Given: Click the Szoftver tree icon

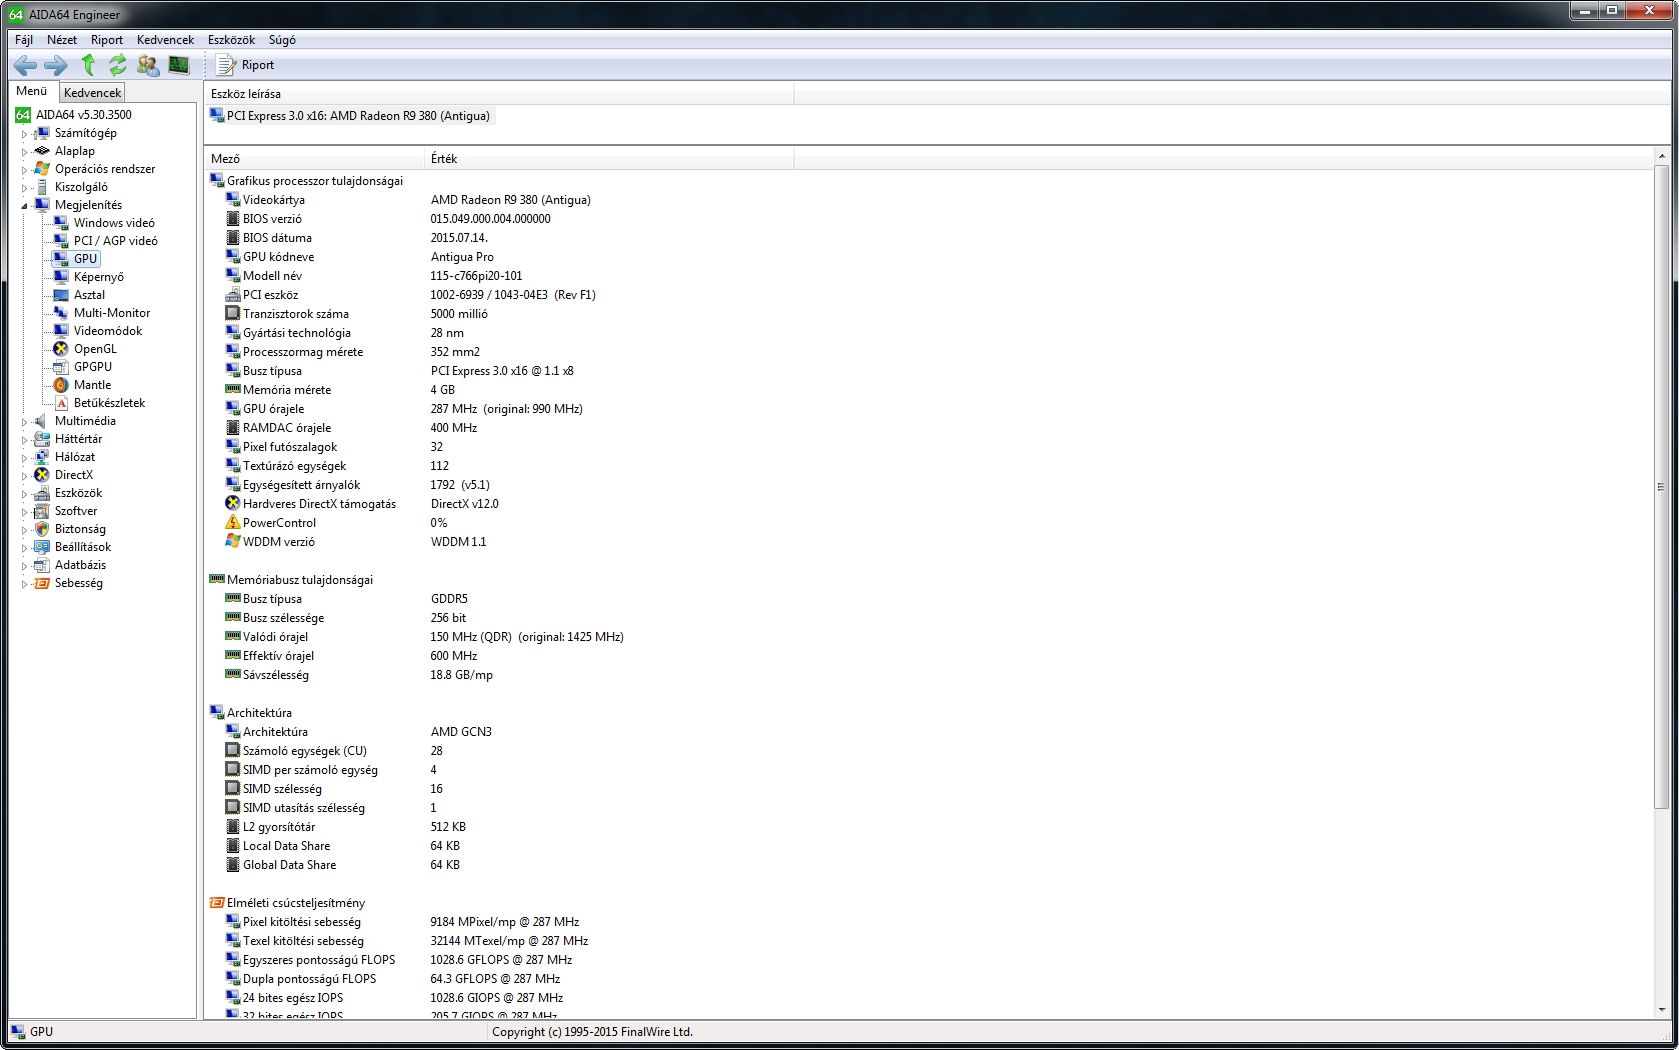Looking at the screenshot, I should tap(42, 511).
